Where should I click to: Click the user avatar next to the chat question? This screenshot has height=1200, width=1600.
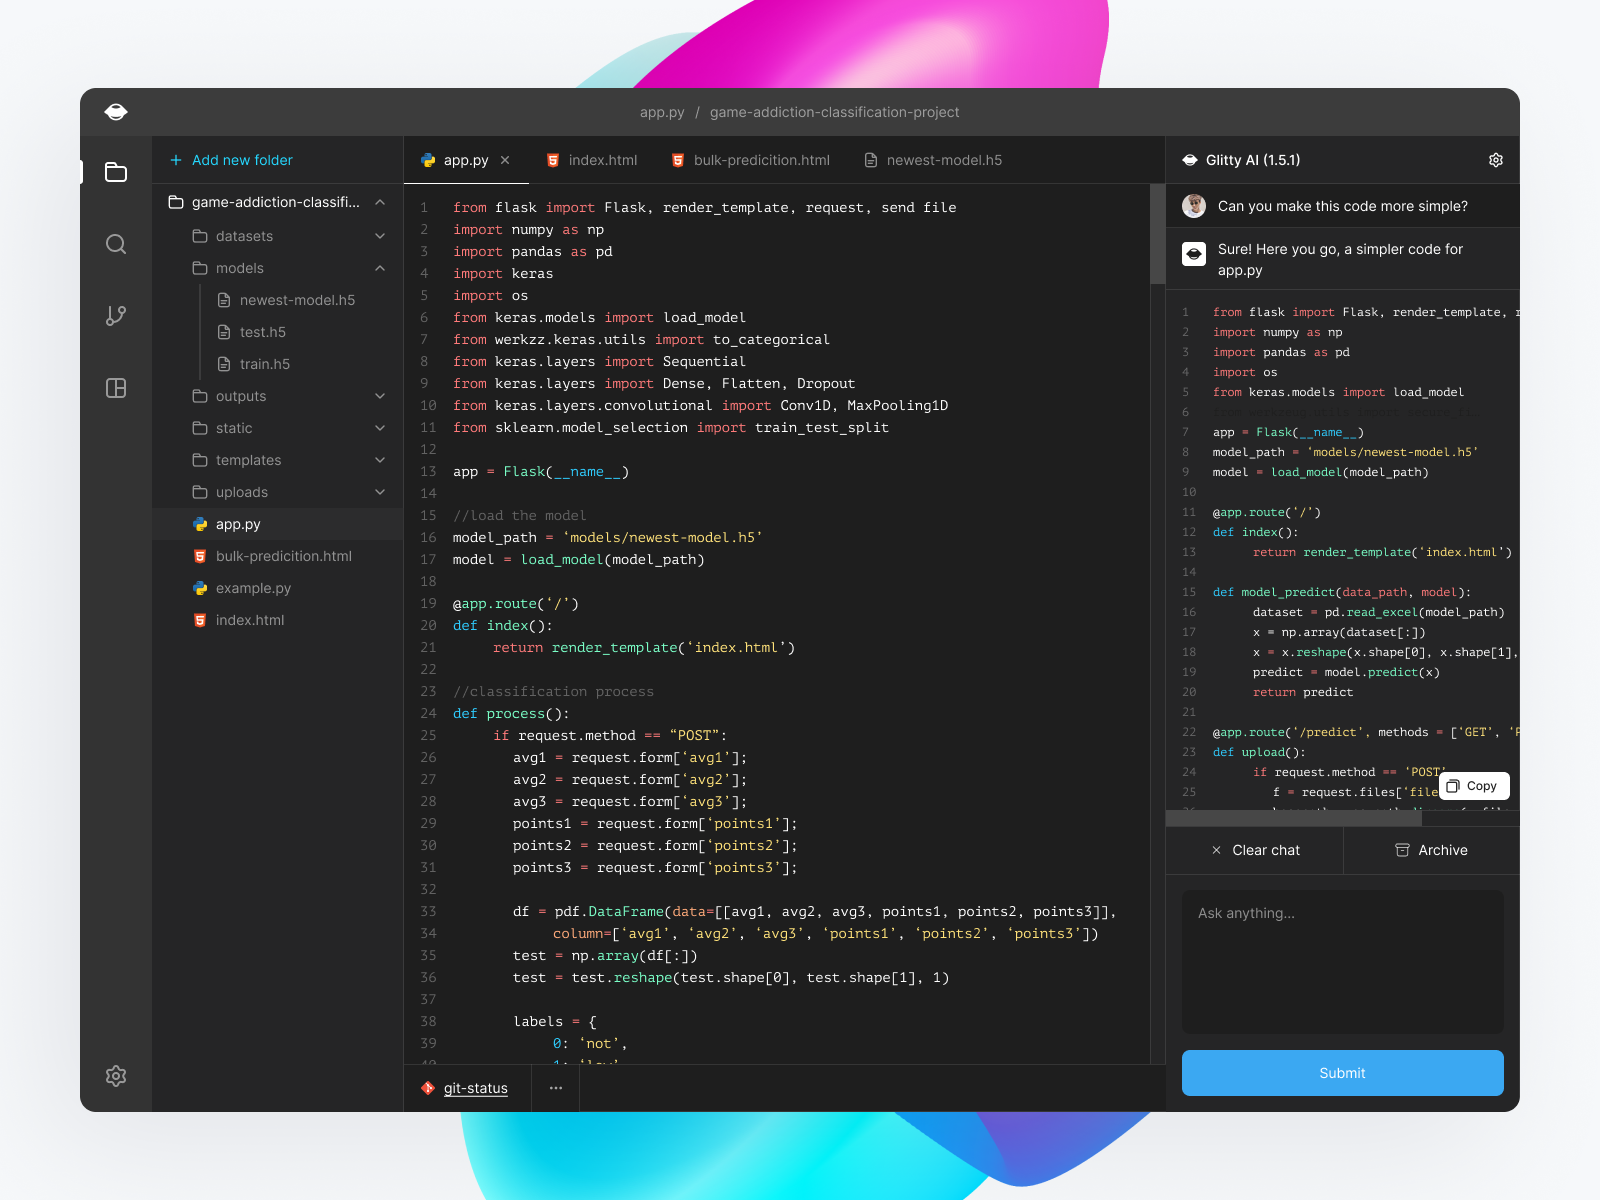(1193, 206)
